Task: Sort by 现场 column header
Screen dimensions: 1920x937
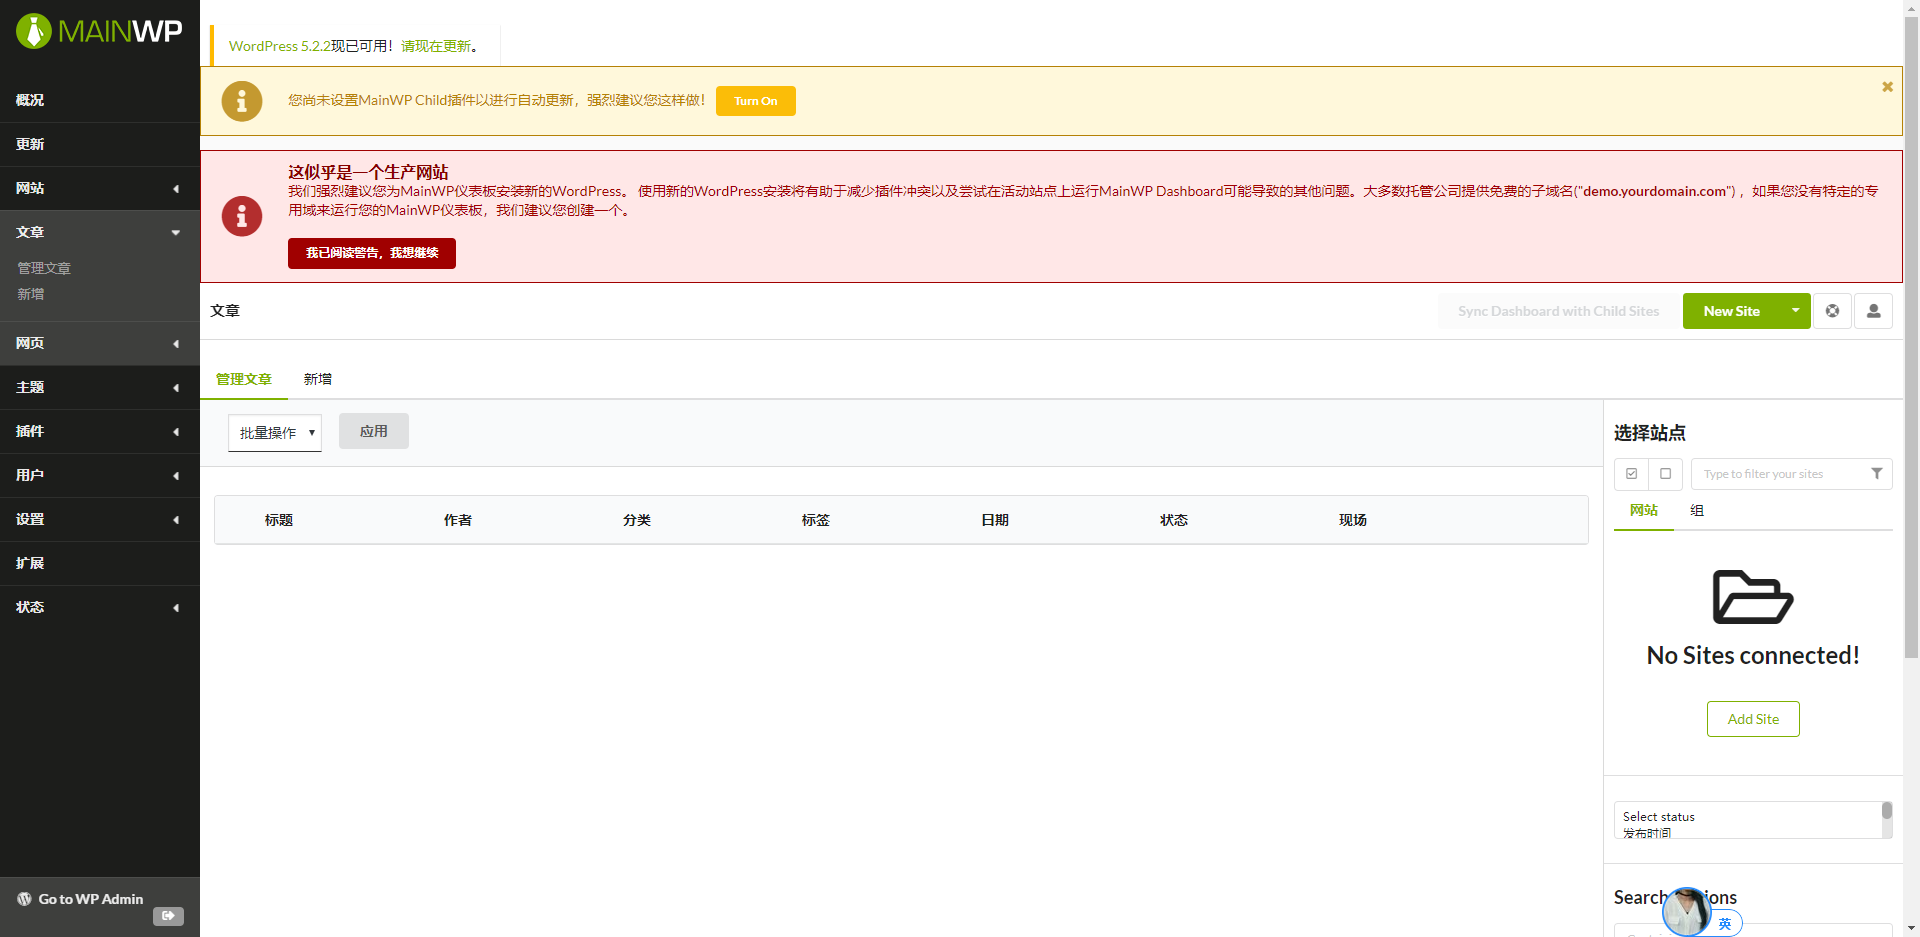Action: pos(1353,520)
